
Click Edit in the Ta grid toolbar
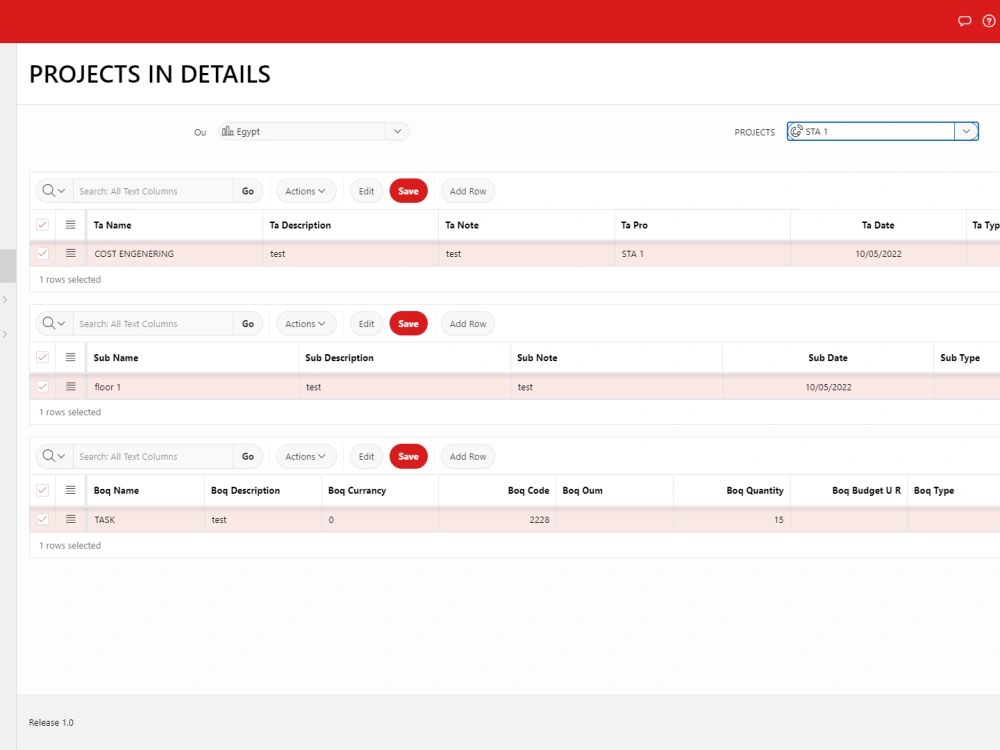[x=366, y=191]
